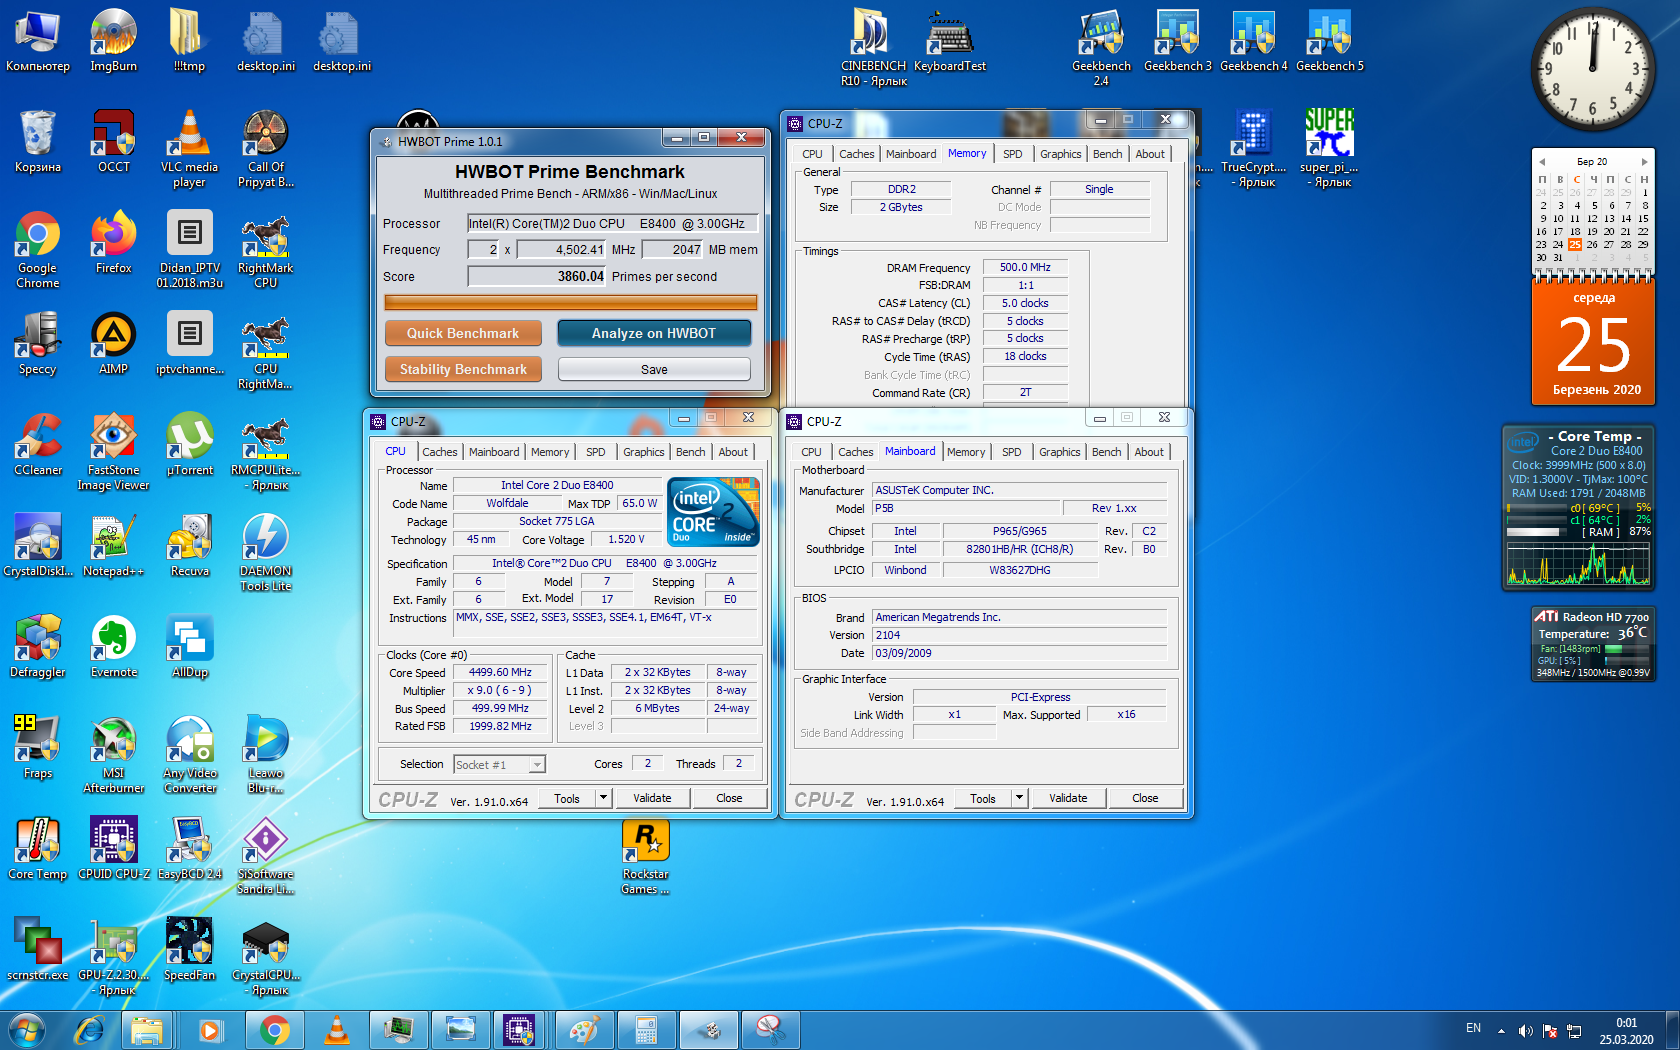
Task: Open the OCCT desktop icon
Action: [113, 141]
